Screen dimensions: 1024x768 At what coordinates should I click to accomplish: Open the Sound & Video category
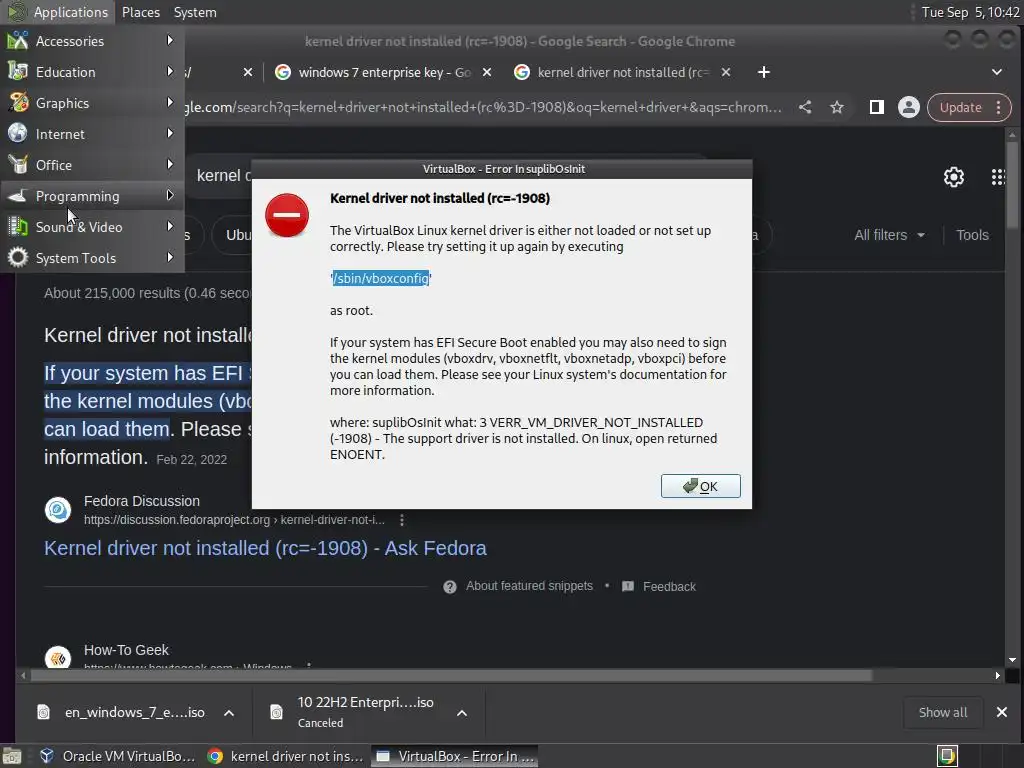tap(92, 227)
